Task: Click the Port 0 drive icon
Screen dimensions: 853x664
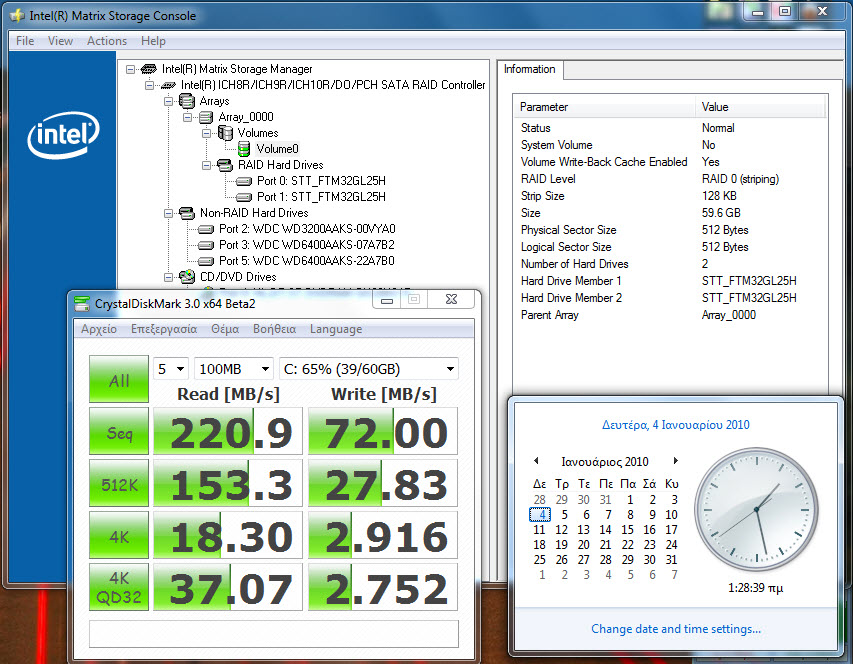Action: coord(244,181)
